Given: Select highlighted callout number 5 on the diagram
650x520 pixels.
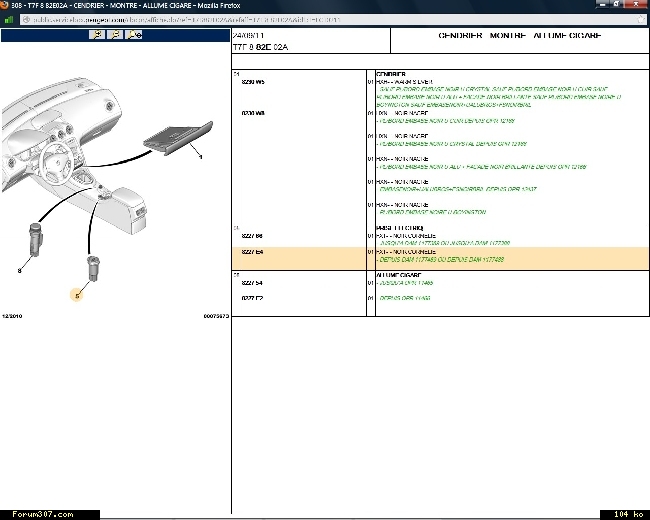Looking at the screenshot, I should pos(77,295).
